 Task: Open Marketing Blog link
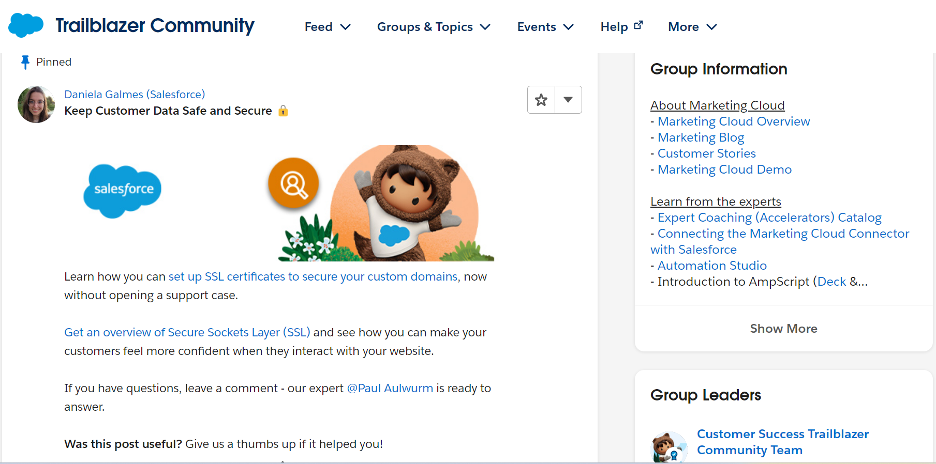click(x=701, y=137)
